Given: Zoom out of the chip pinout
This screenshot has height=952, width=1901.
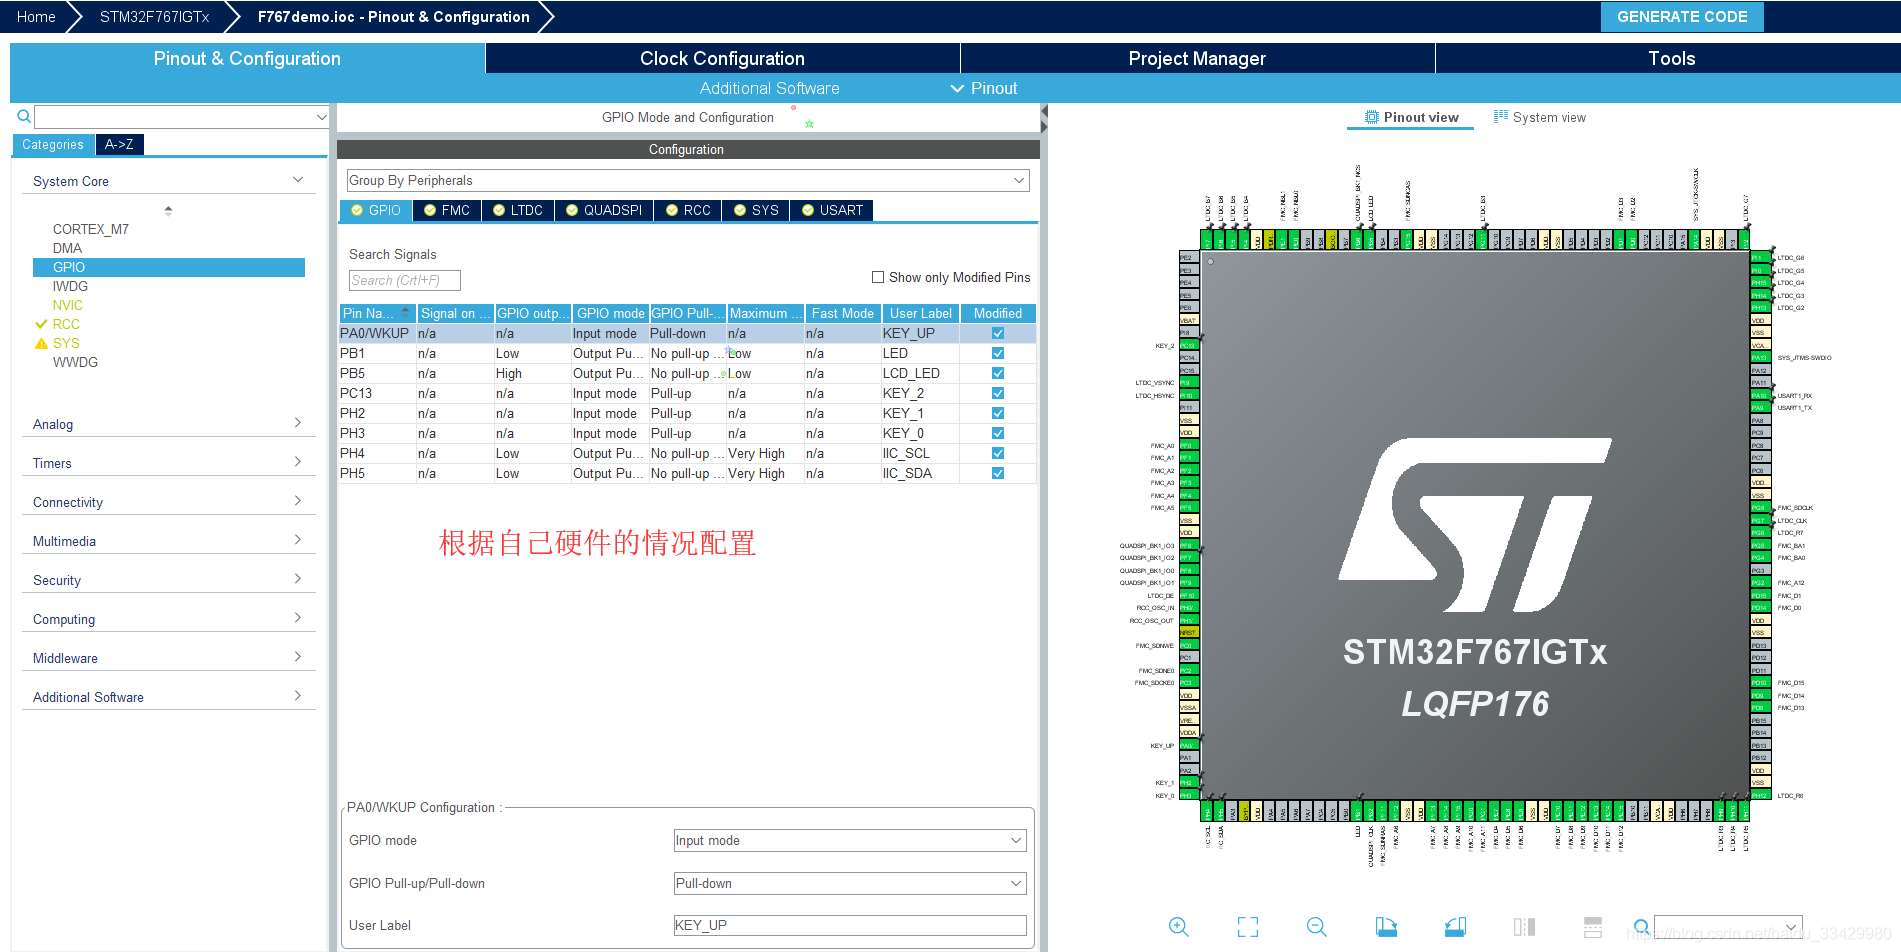Looking at the screenshot, I should coord(1317,927).
